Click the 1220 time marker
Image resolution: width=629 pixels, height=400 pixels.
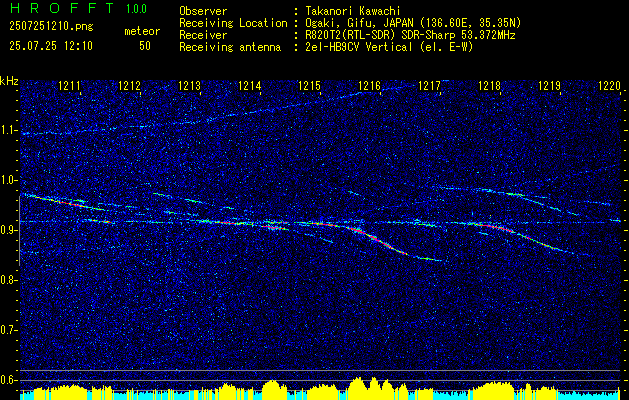point(609,86)
